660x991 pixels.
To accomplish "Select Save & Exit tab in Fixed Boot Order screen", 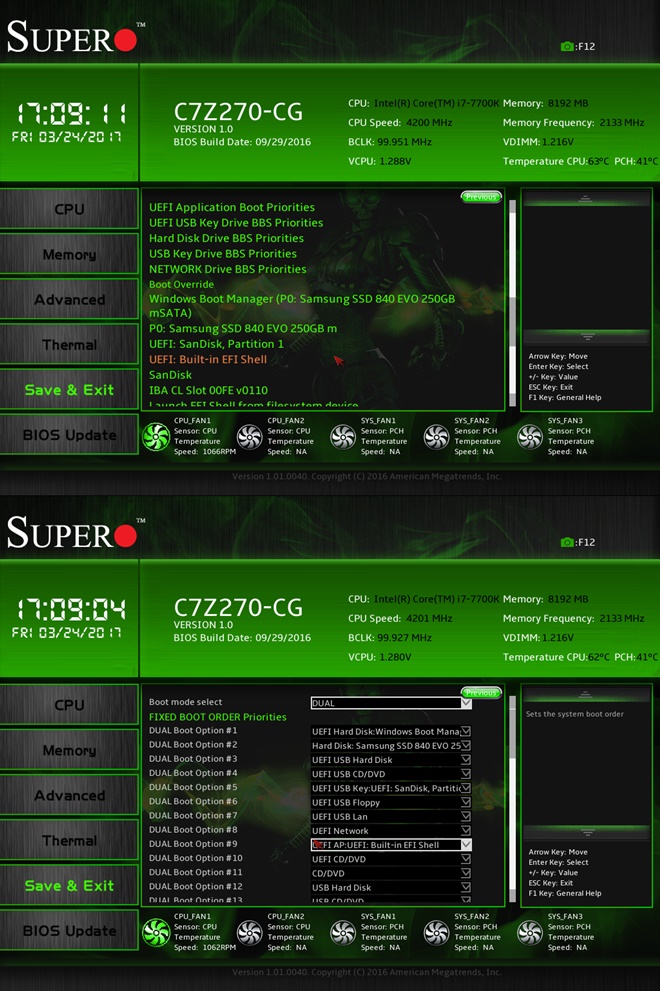I will pyautogui.click(x=69, y=885).
